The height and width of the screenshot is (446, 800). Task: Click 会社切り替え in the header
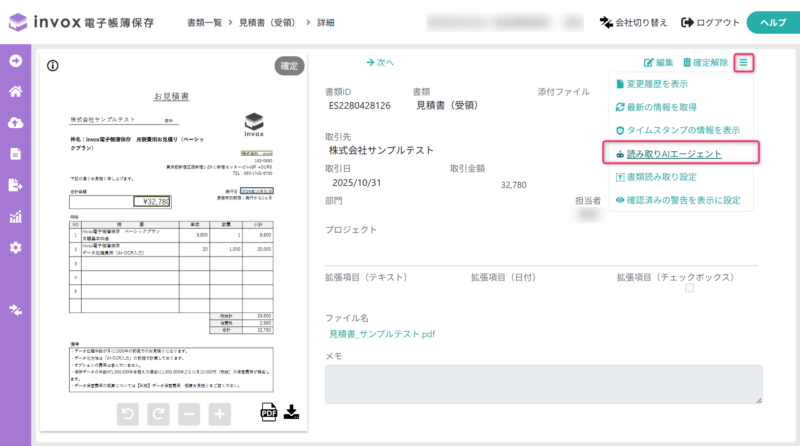(633, 22)
